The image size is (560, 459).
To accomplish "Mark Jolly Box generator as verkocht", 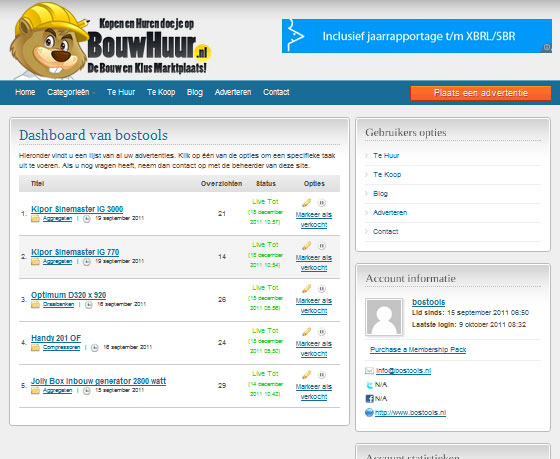I will tap(314, 391).
